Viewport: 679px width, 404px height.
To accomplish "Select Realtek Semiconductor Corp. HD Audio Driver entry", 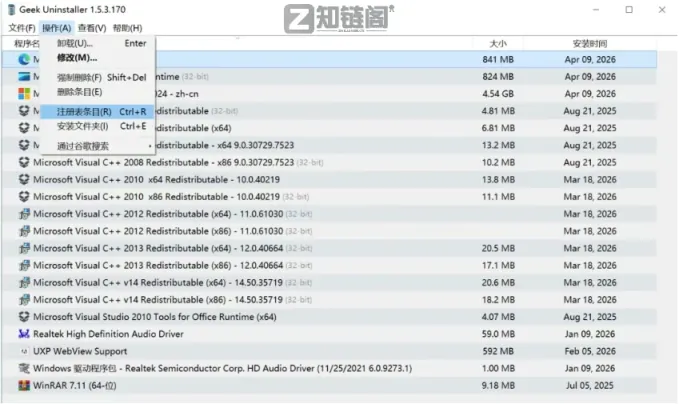I will 330,368.
